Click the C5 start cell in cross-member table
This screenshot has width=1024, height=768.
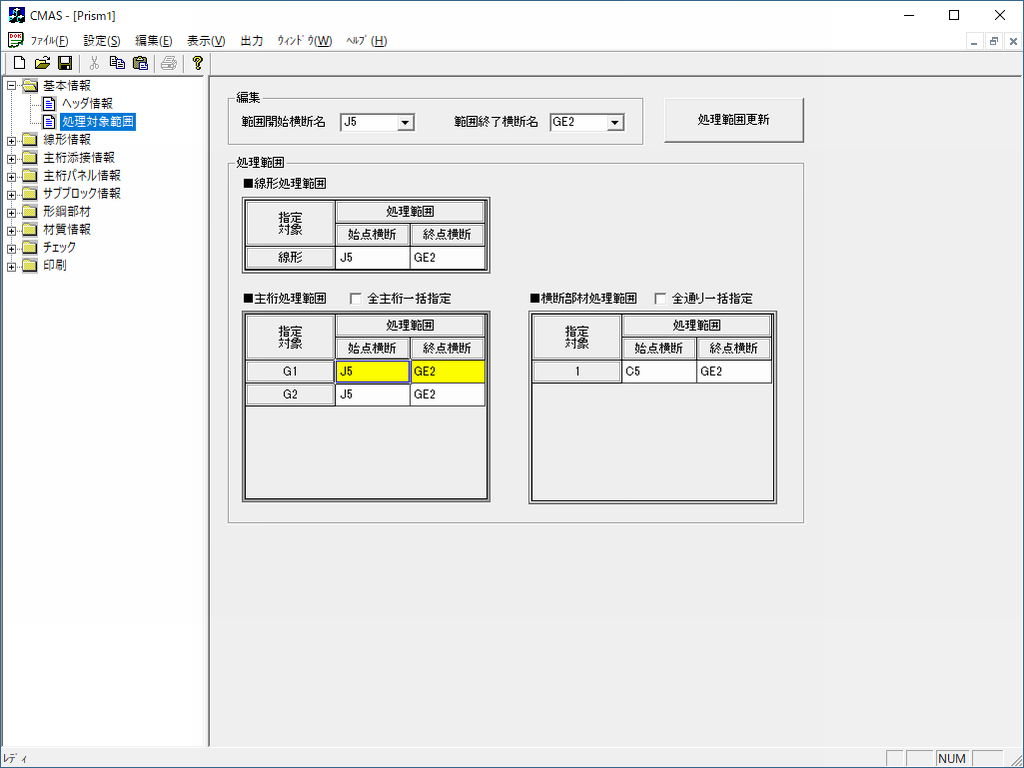click(658, 371)
